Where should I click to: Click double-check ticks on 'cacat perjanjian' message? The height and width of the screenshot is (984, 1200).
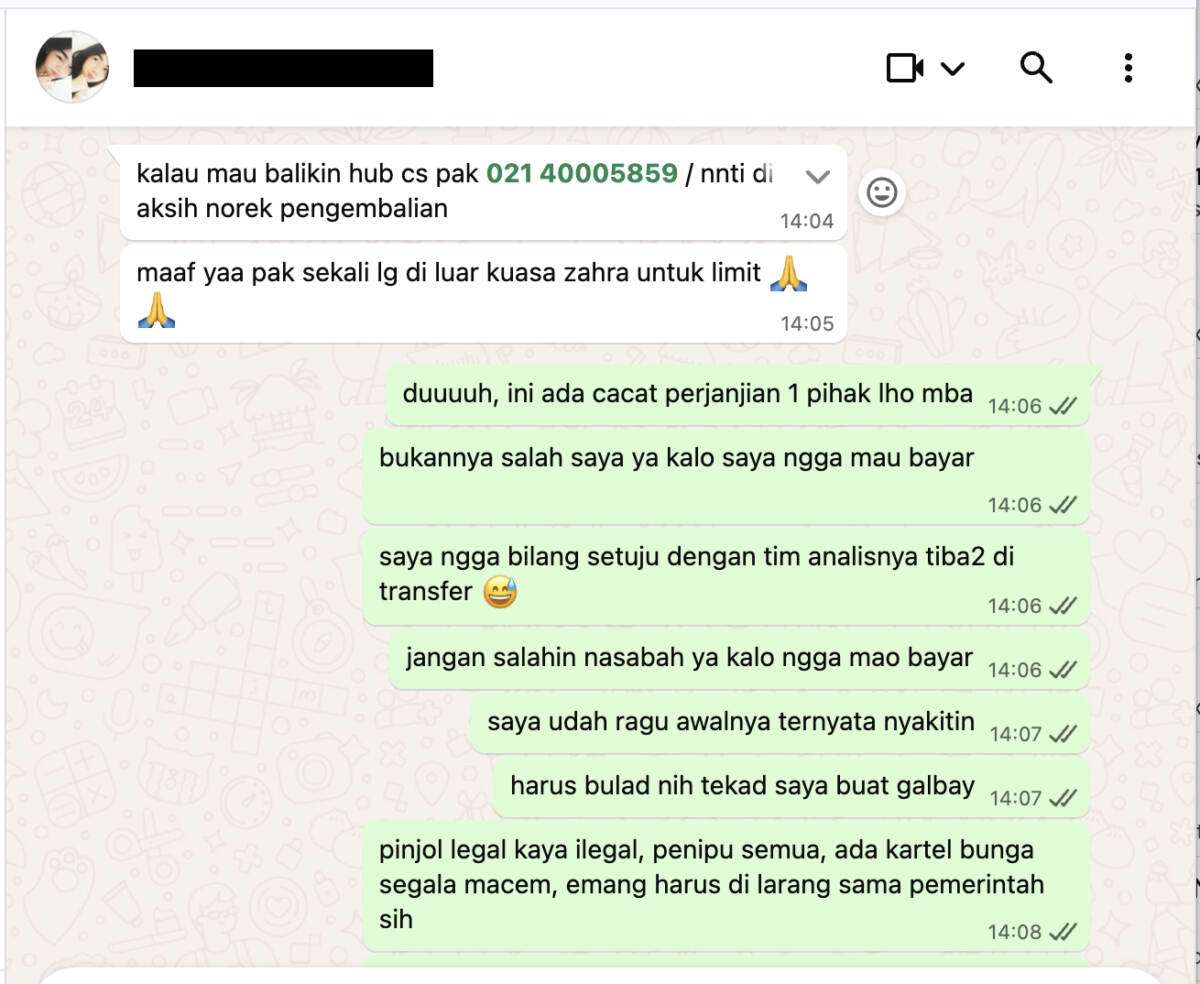[x=1063, y=406]
